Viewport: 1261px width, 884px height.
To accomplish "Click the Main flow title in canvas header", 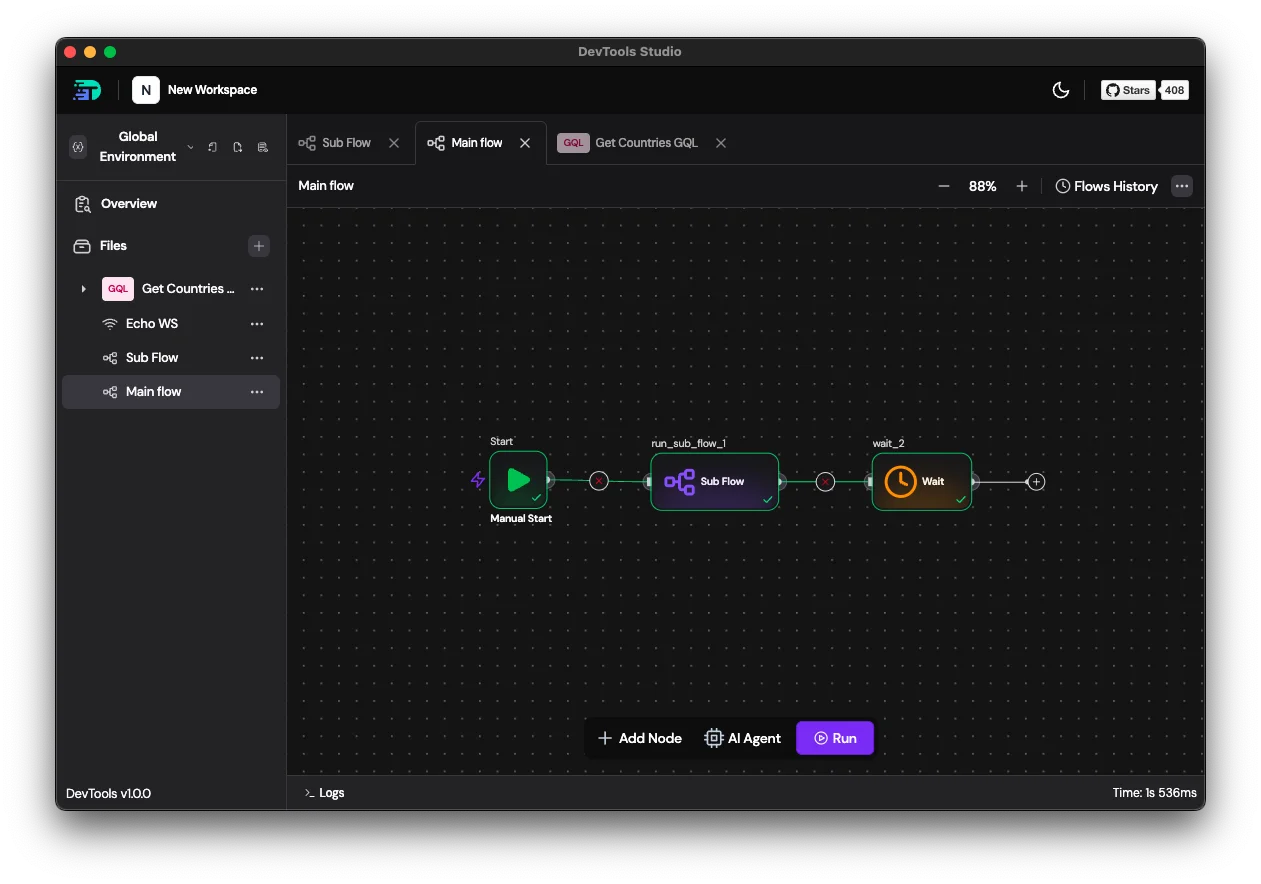I will pos(326,186).
